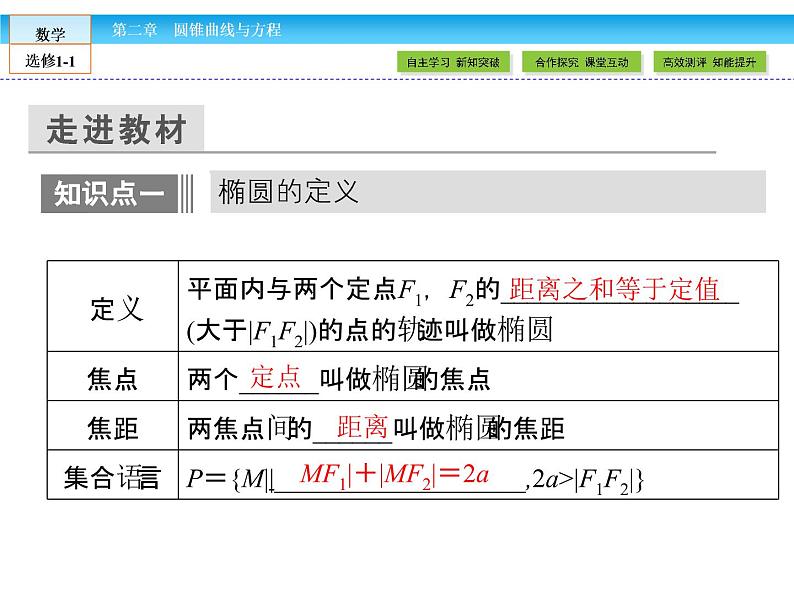
Task: Click the 焦距 row header cell
Action: click(112, 429)
